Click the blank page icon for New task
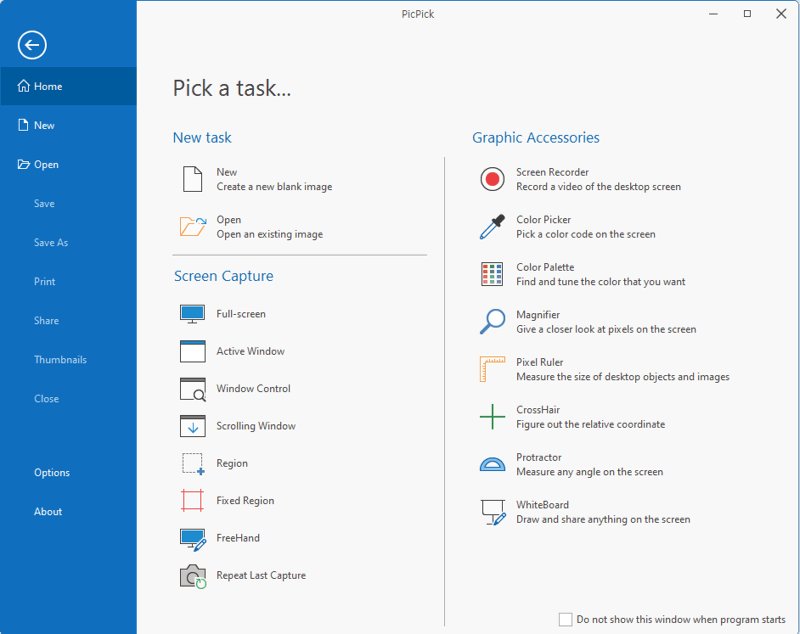 (192, 179)
